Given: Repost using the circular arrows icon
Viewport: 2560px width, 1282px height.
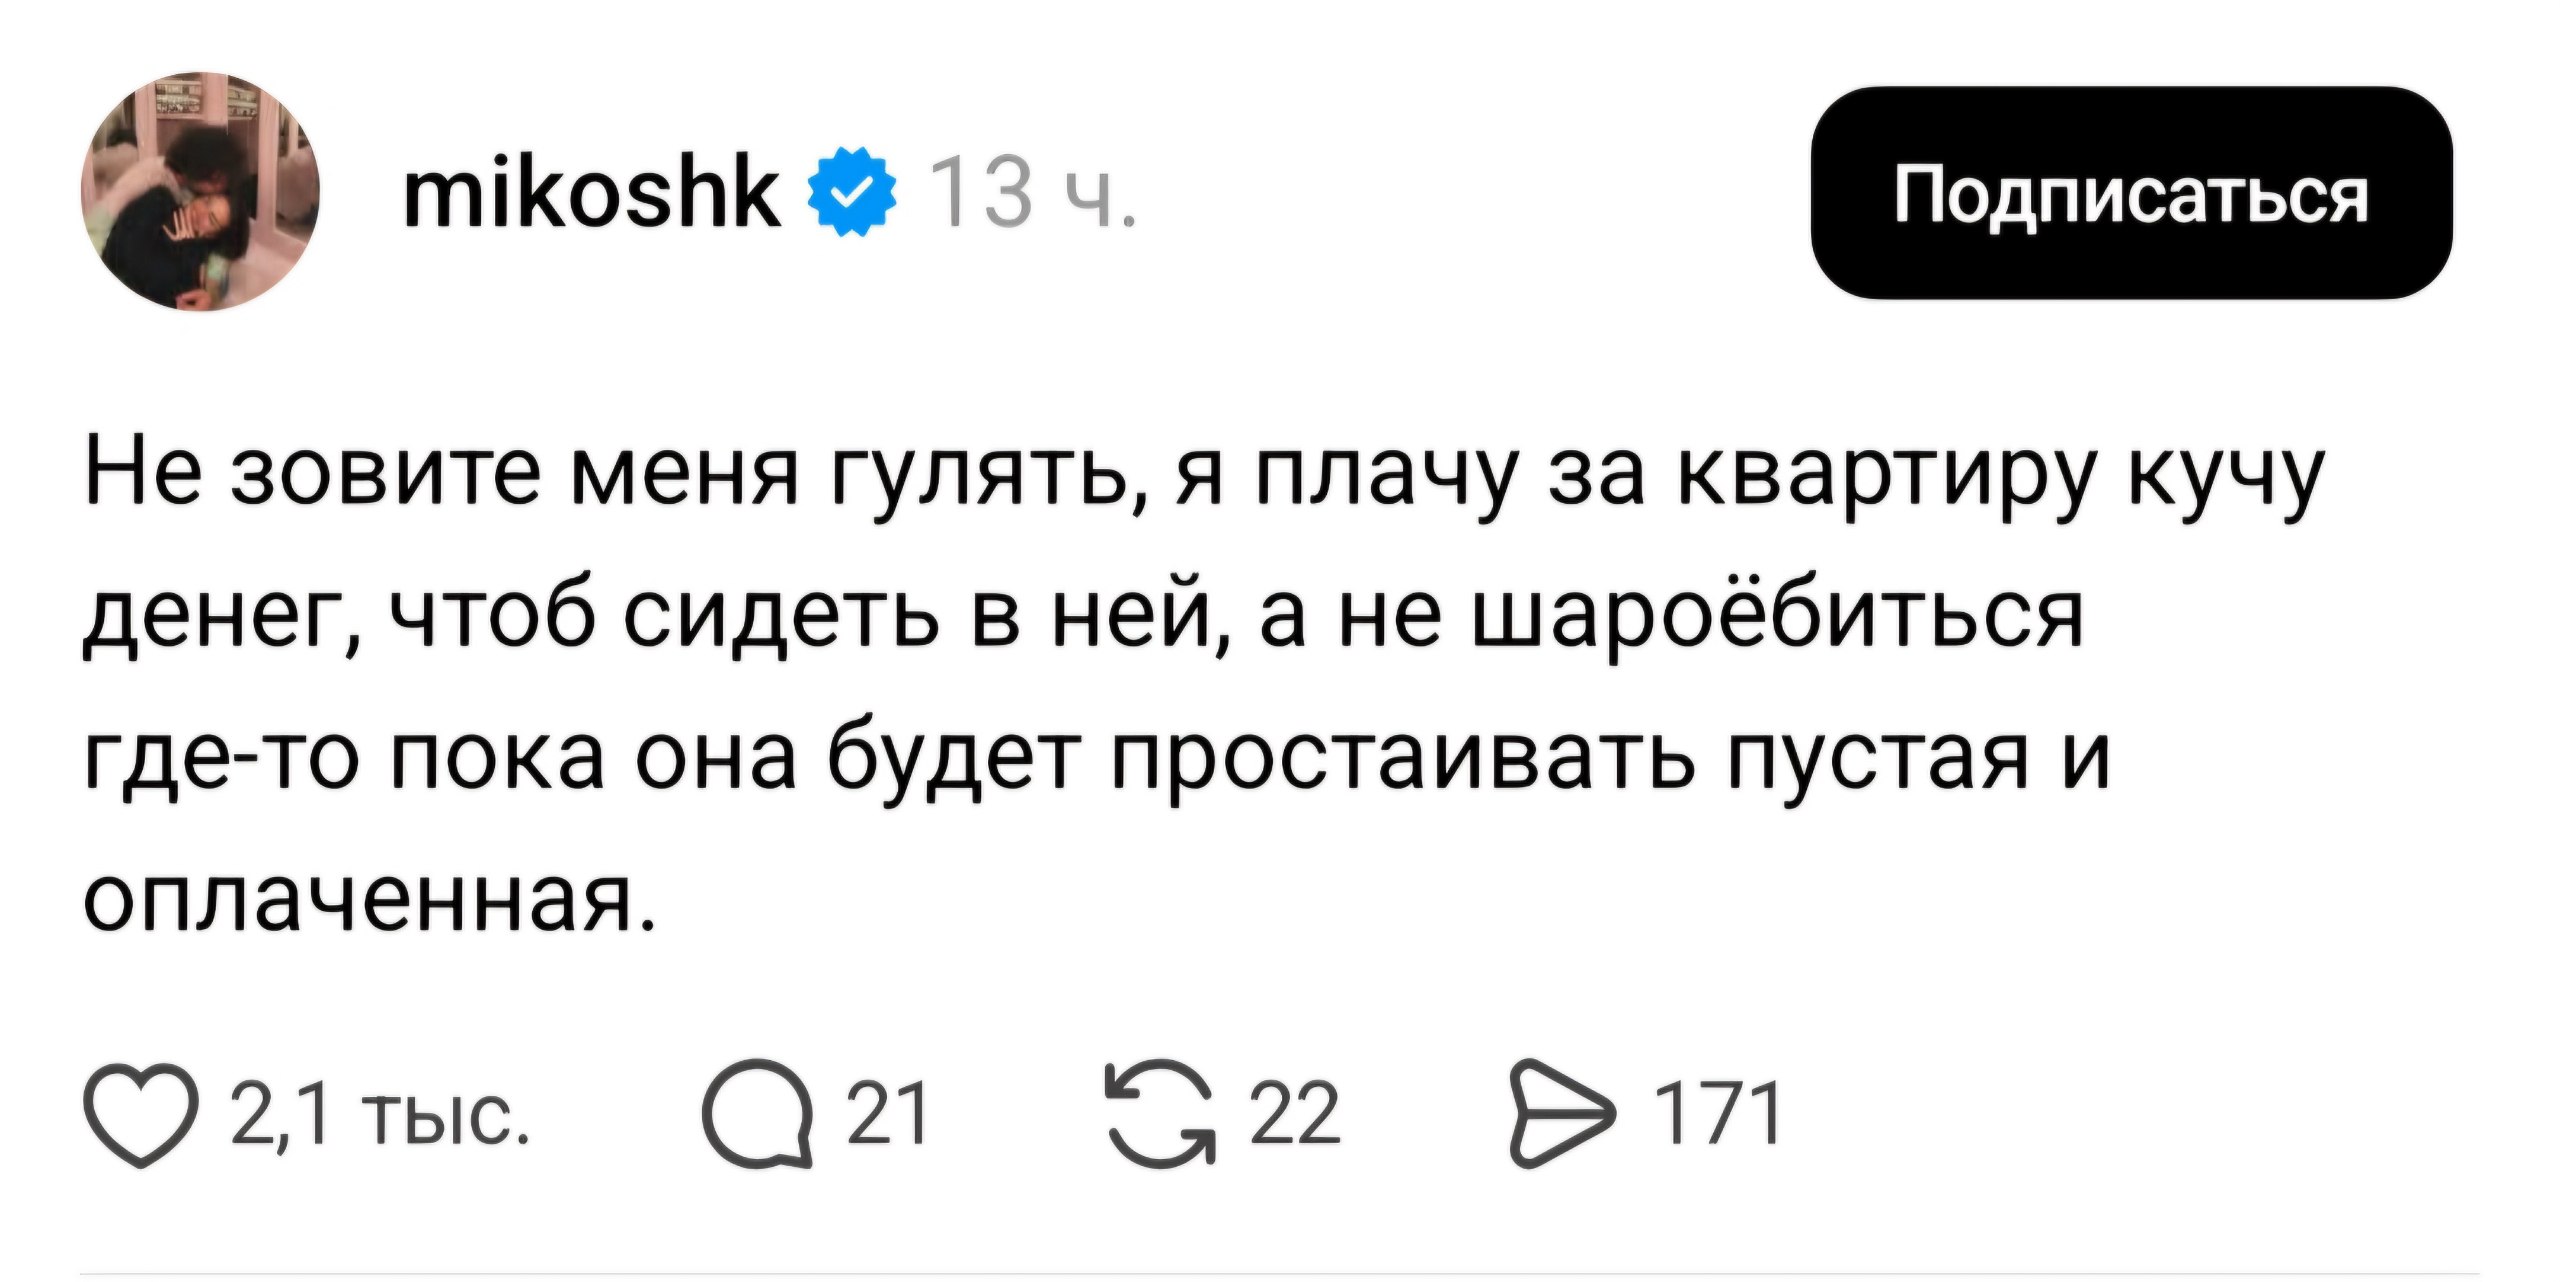Looking at the screenshot, I should click(1161, 1112).
